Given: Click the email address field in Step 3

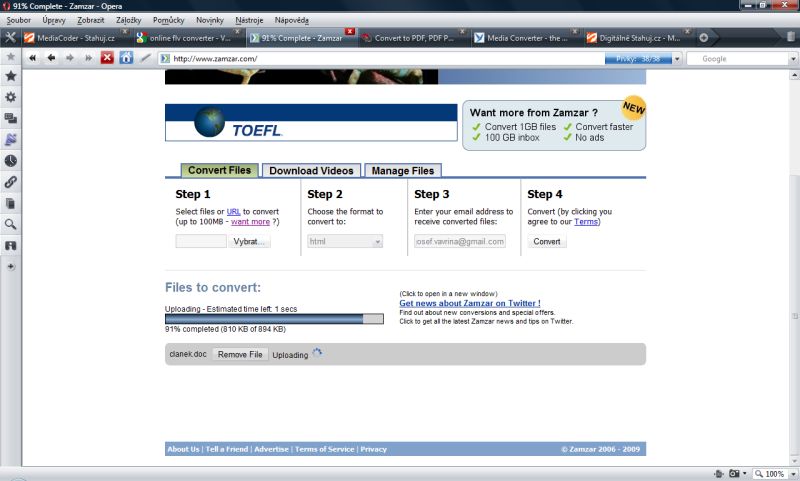Looking at the screenshot, I should click(x=460, y=241).
